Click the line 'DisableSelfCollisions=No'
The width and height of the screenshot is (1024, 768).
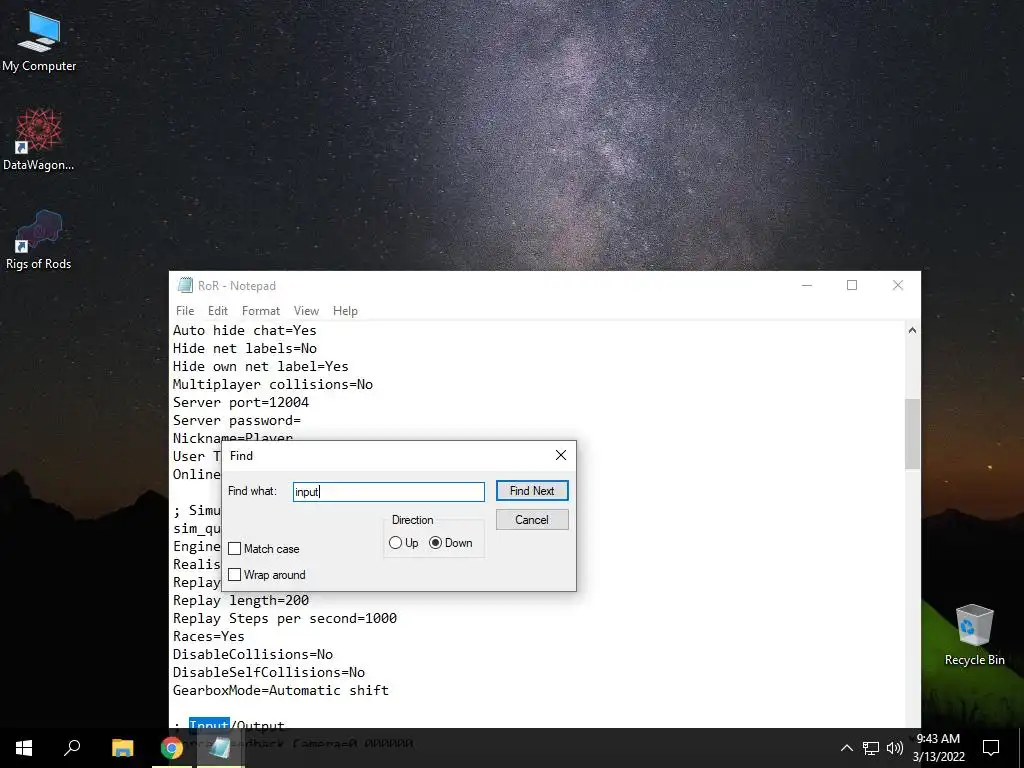268,672
